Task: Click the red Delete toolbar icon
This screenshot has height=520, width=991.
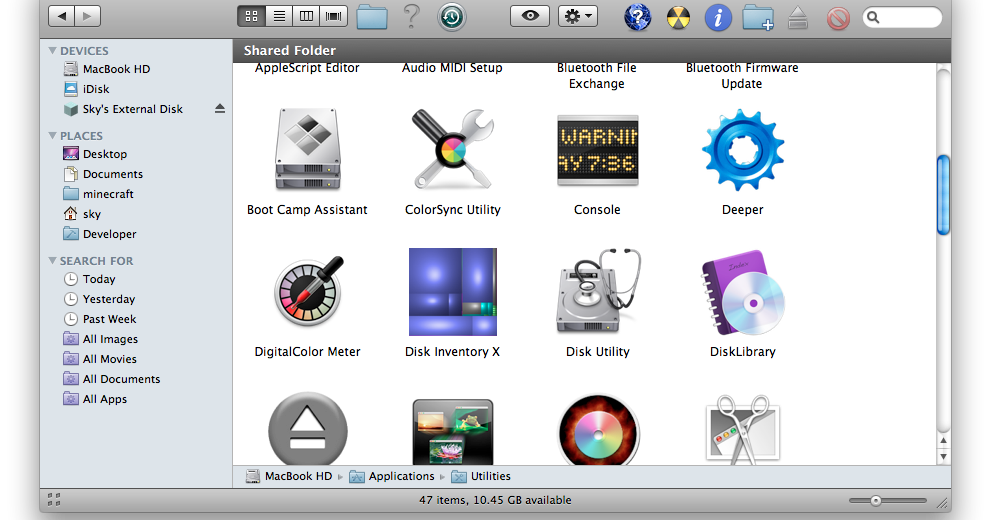Action: tap(838, 18)
